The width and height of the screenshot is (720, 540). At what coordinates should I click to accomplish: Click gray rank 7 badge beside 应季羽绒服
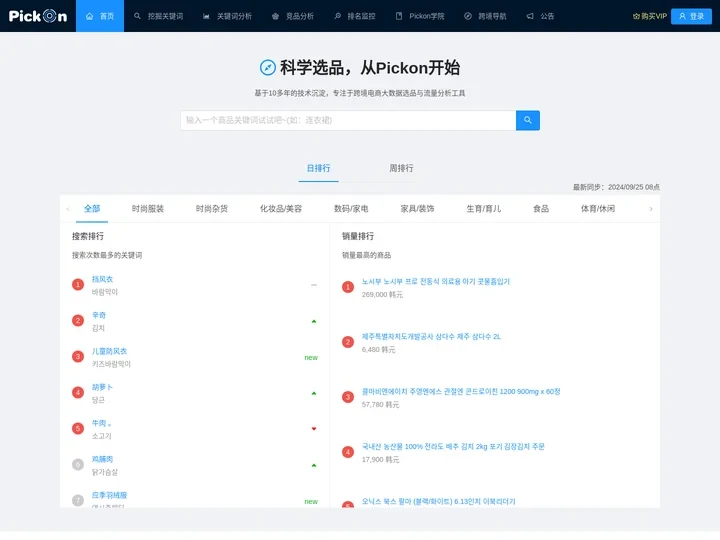[78, 501]
